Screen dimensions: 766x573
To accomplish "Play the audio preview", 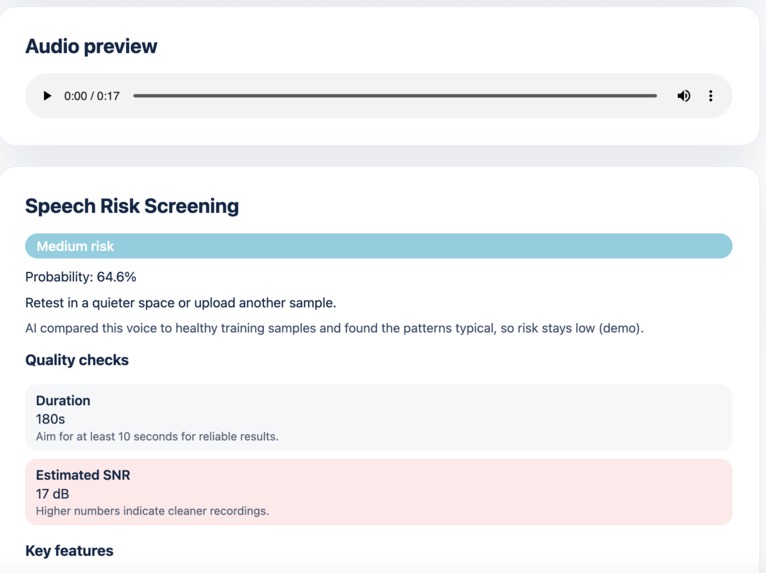I will [47, 96].
